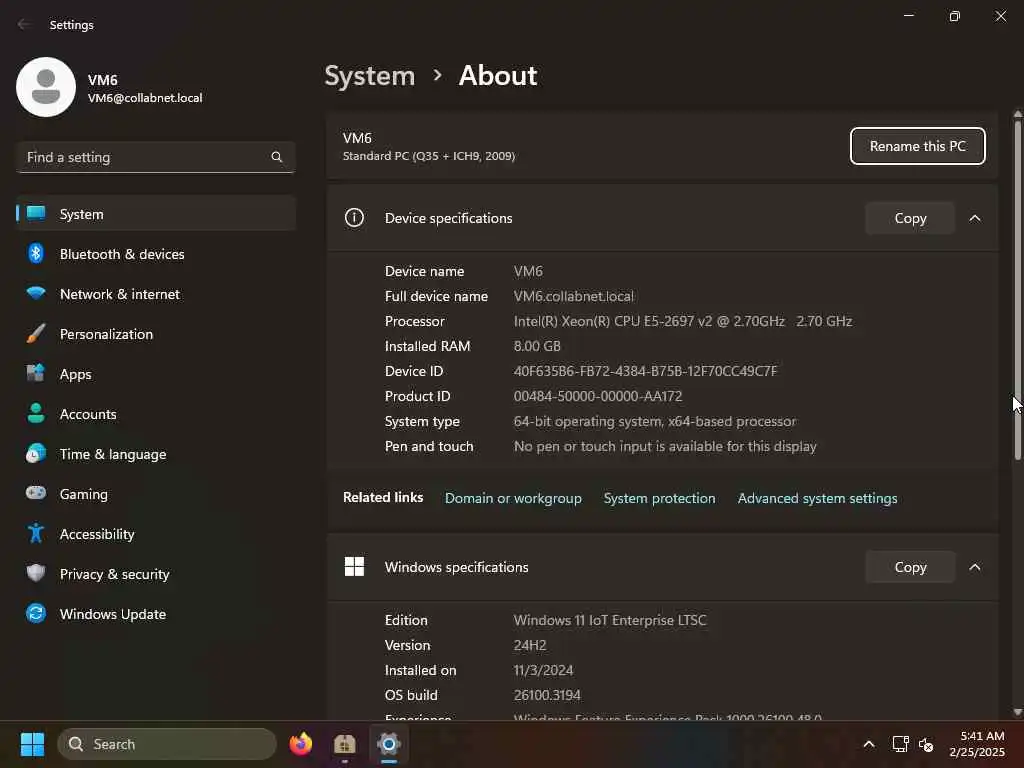The width and height of the screenshot is (1024, 768).
Task: Click the Time & language clock icon
Action: [36, 453]
